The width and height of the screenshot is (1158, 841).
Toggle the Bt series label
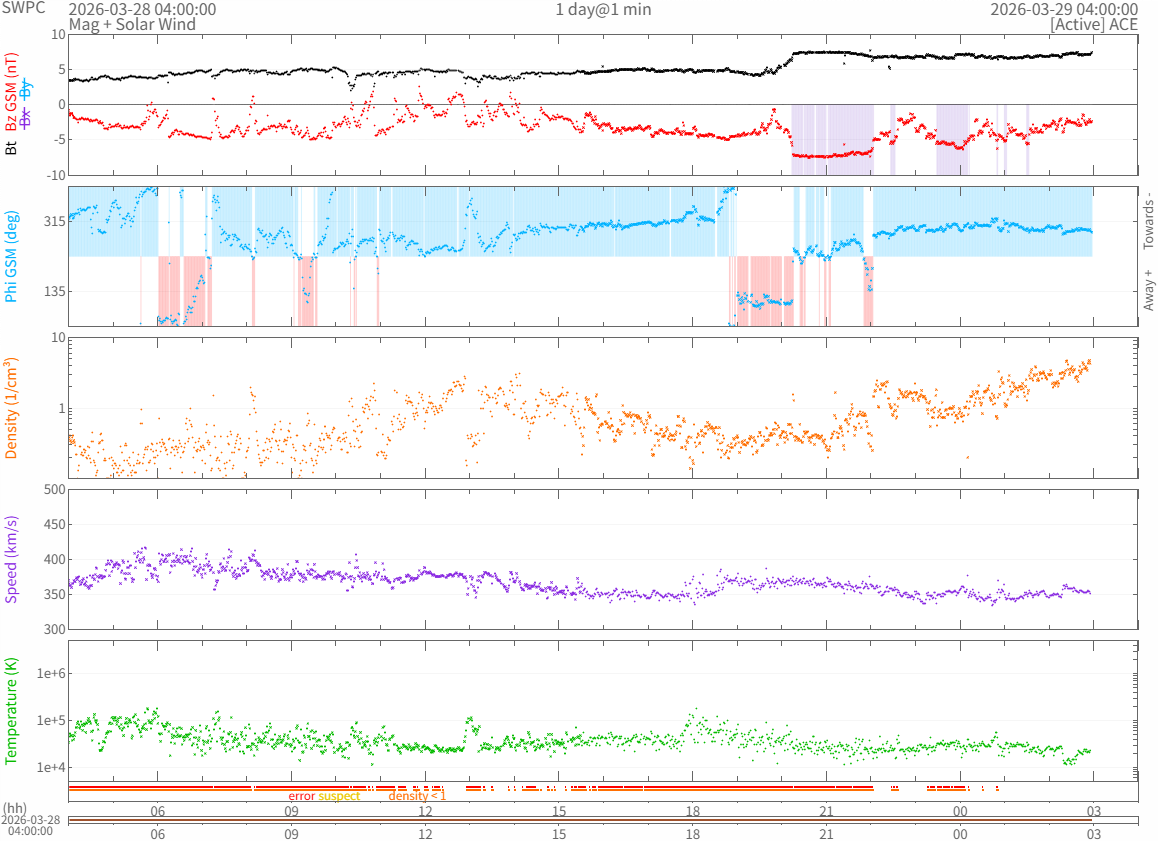point(11,148)
